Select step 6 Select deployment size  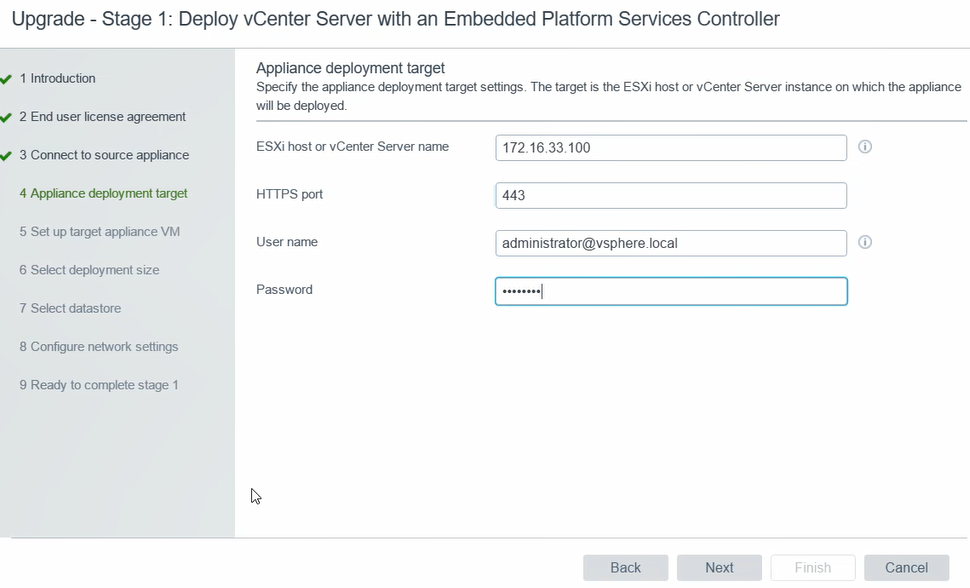point(89,270)
